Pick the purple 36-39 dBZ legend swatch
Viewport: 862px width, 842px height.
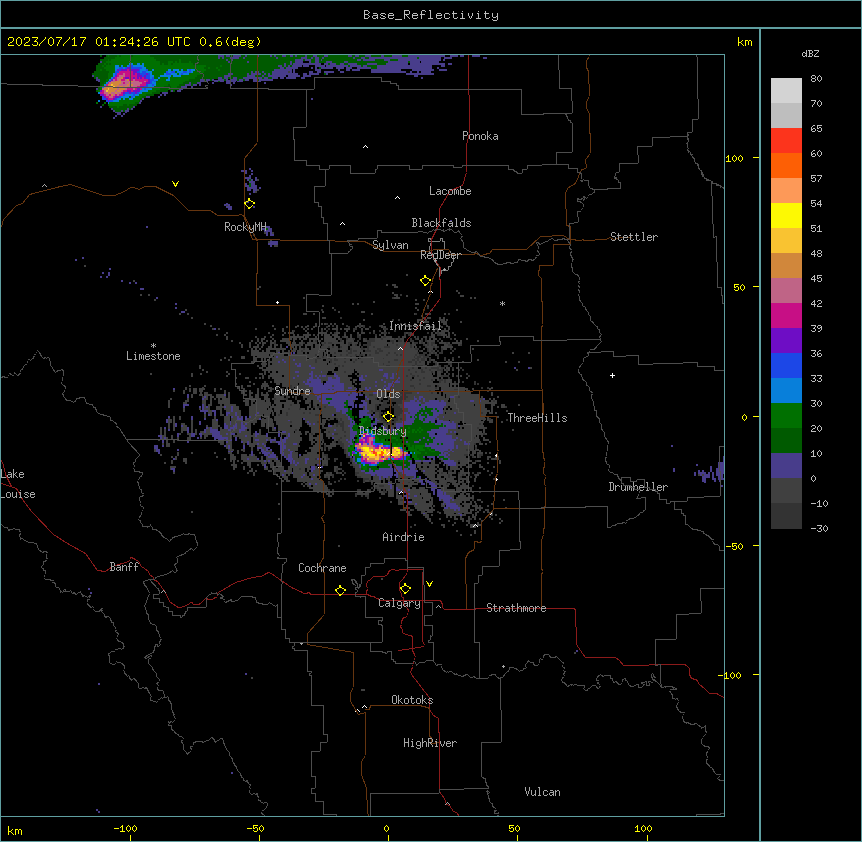click(x=786, y=341)
